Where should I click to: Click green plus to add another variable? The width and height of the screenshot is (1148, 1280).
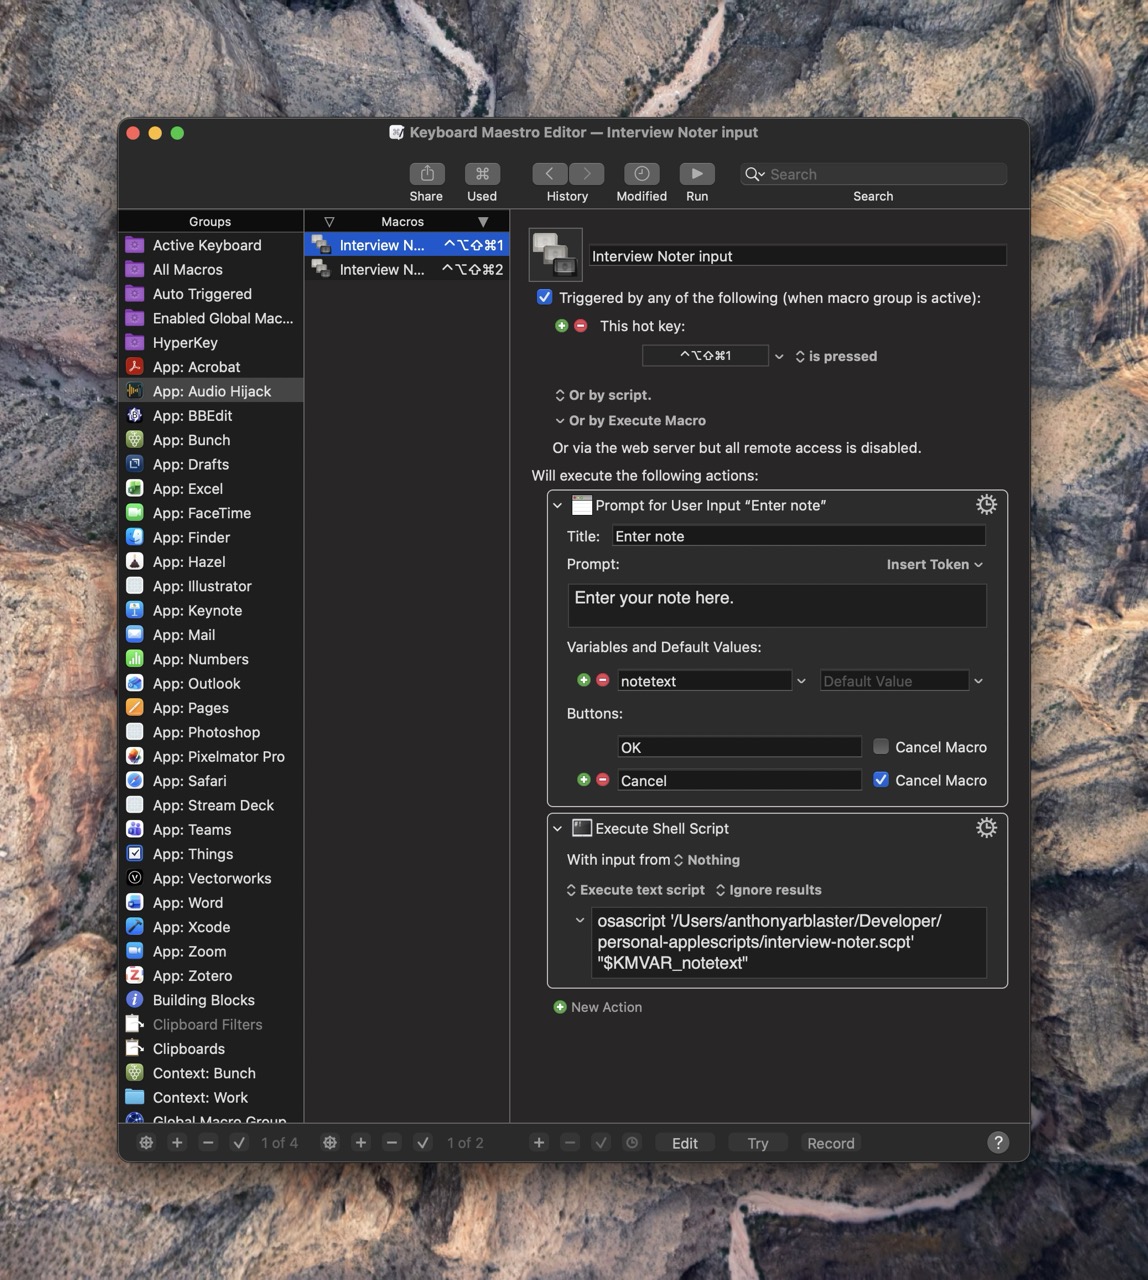coord(583,679)
